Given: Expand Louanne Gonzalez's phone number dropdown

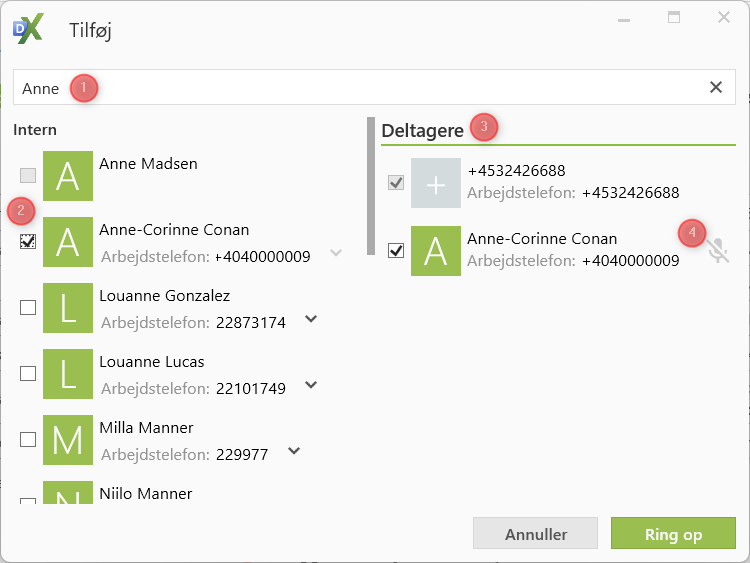Looking at the screenshot, I should point(311,320).
